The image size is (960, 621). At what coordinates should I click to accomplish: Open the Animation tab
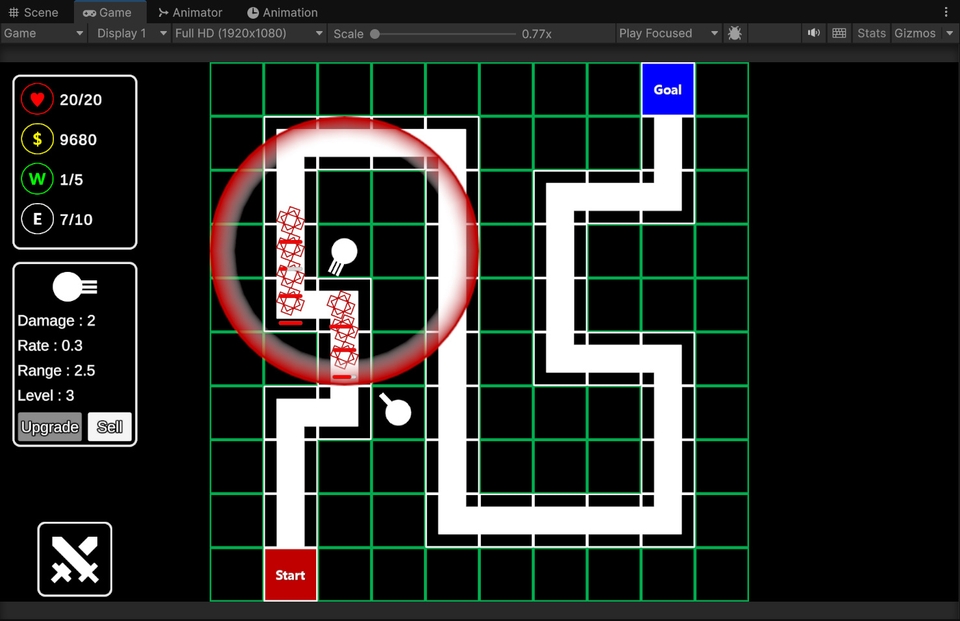(x=282, y=12)
